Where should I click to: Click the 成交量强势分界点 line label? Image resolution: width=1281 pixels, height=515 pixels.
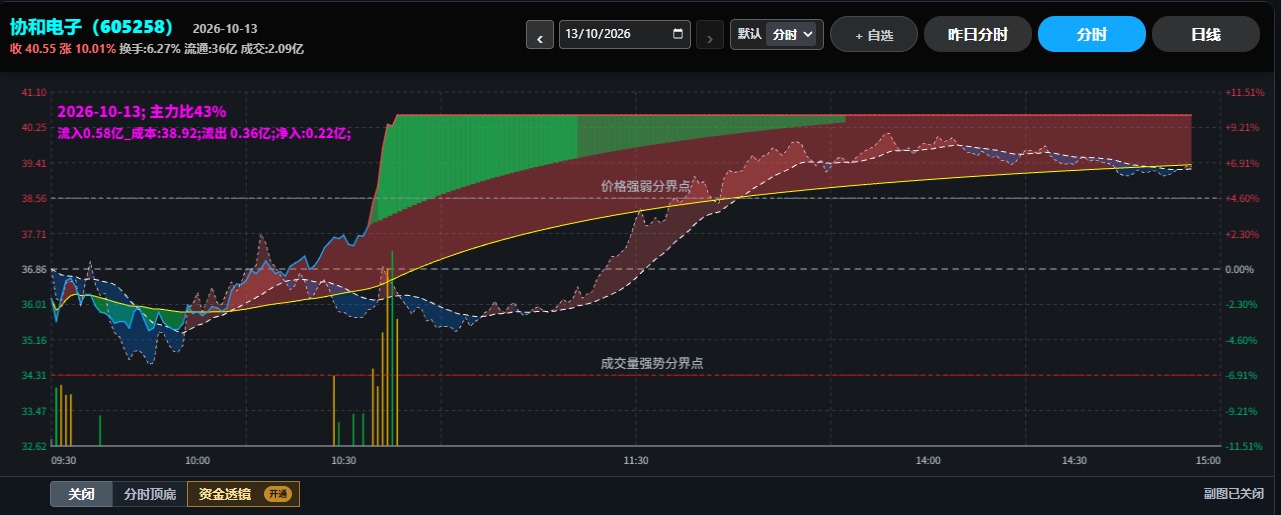pyautogui.click(x=651, y=363)
